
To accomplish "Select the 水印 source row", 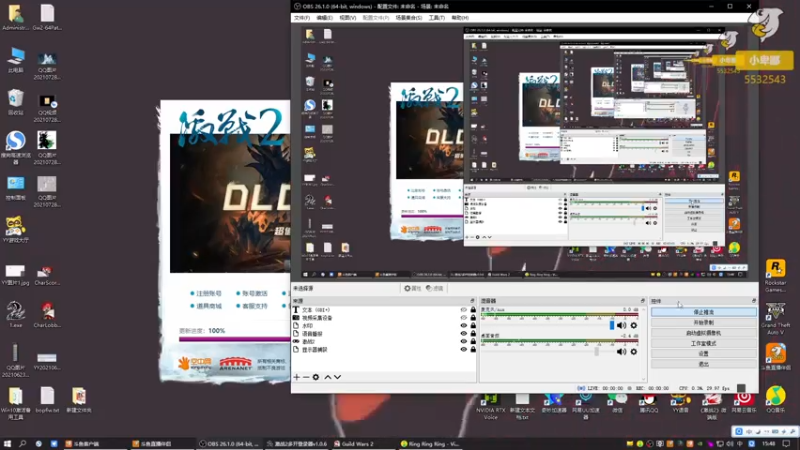I will tap(385, 326).
